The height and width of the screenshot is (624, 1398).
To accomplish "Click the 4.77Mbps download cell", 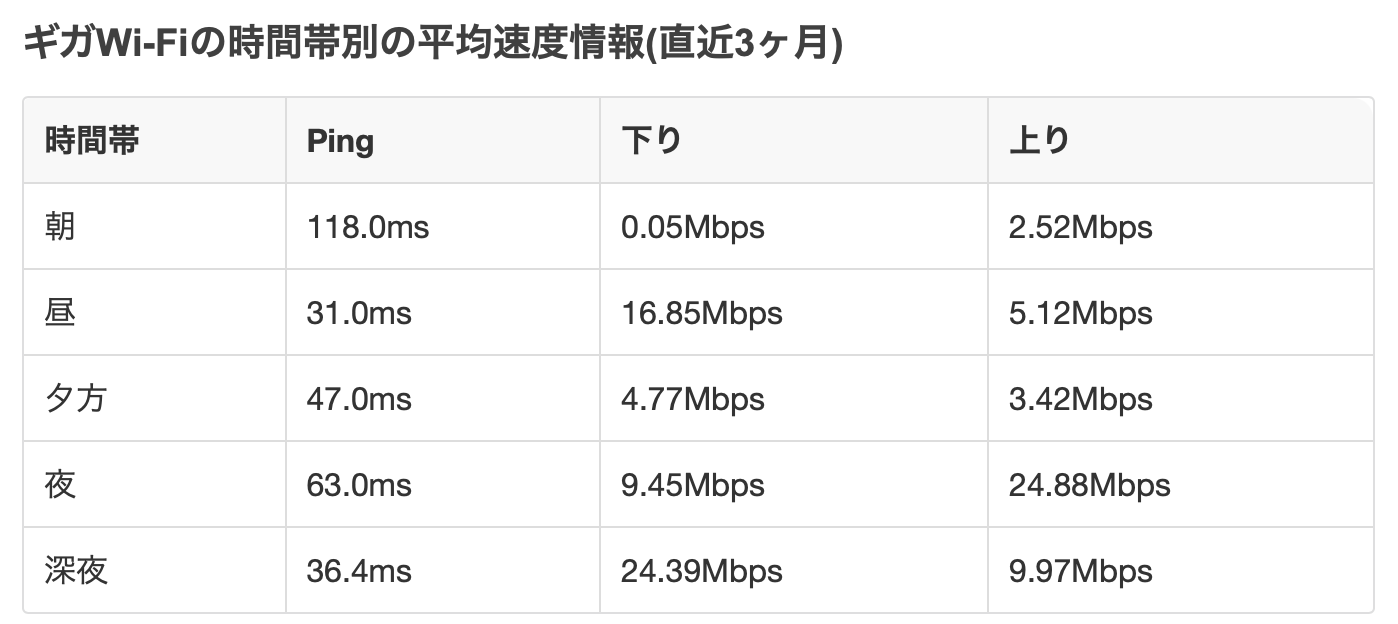I will [692, 399].
